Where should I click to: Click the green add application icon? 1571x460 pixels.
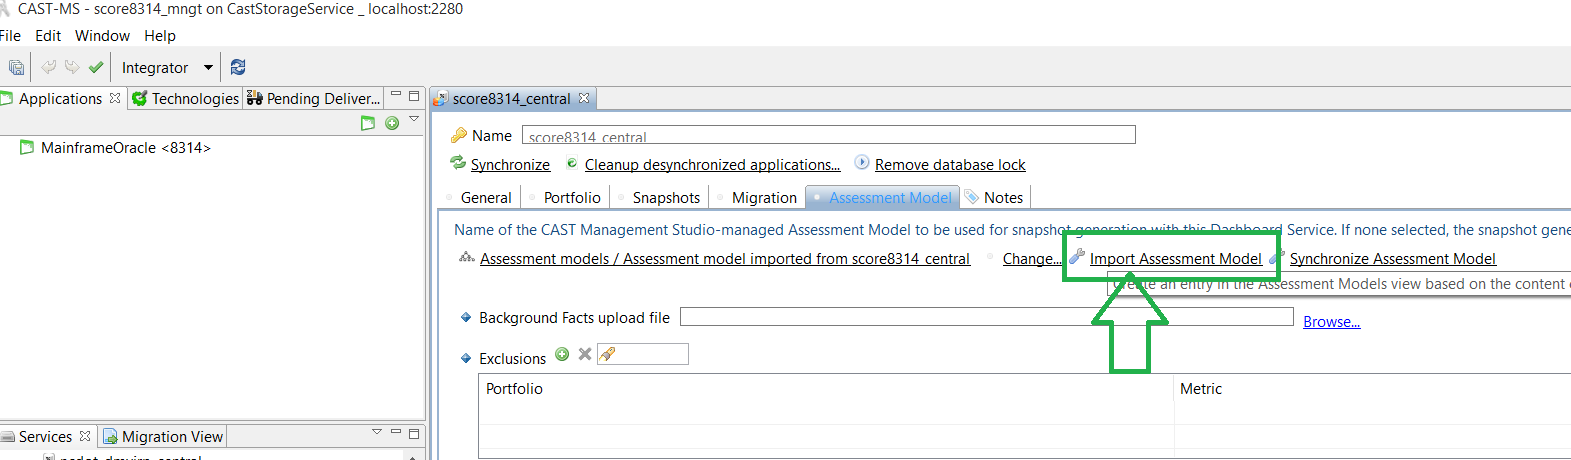392,123
